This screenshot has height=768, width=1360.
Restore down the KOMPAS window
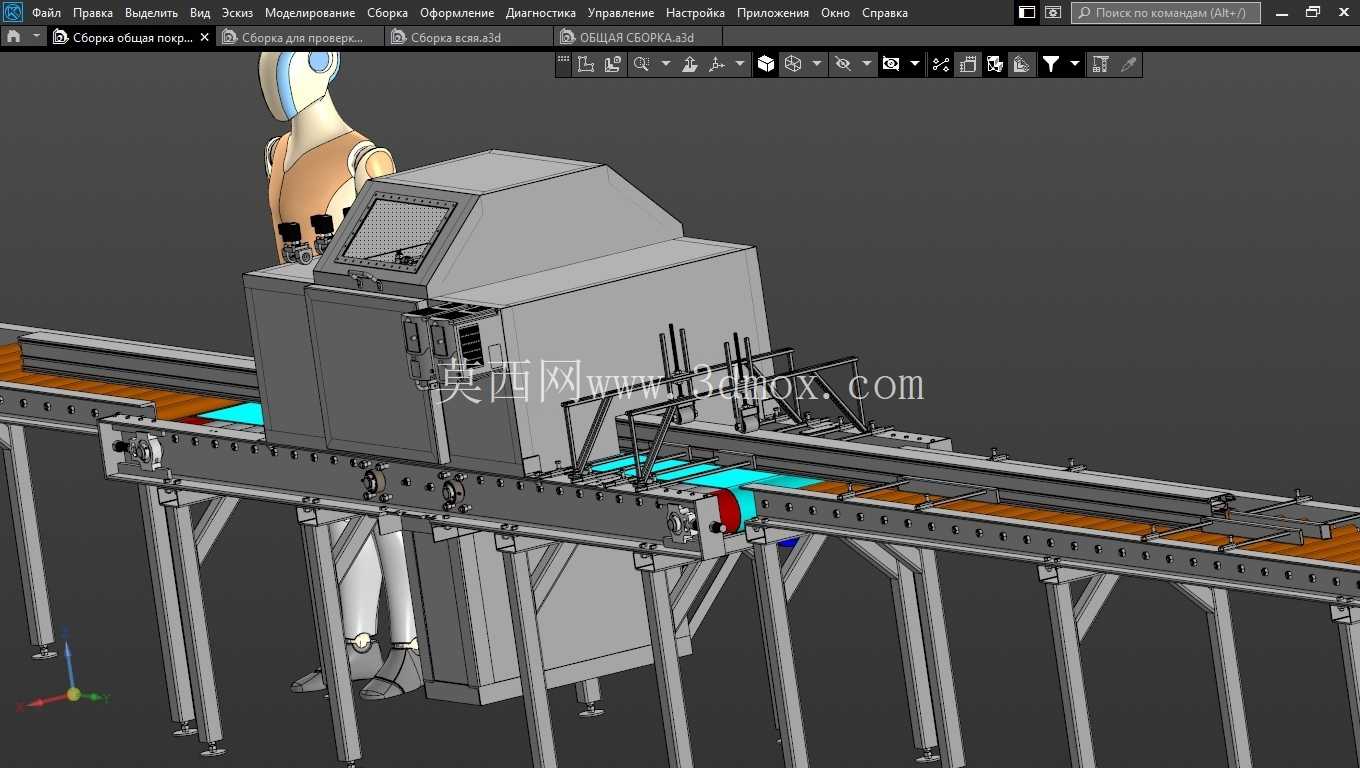tap(1313, 13)
